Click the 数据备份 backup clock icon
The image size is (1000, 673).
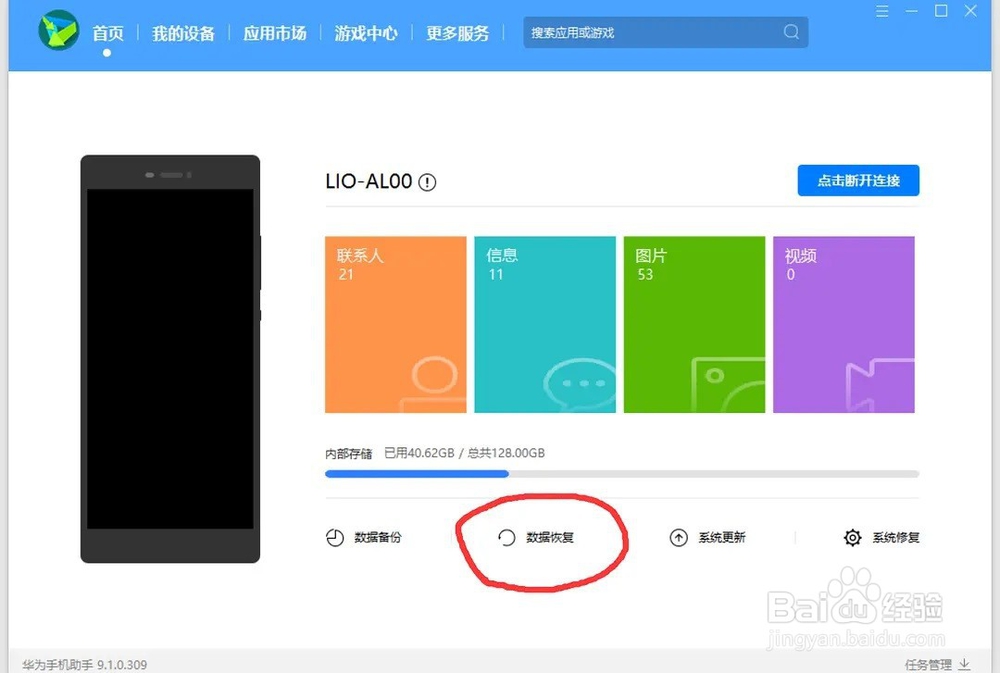pyautogui.click(x=335, y=538)
